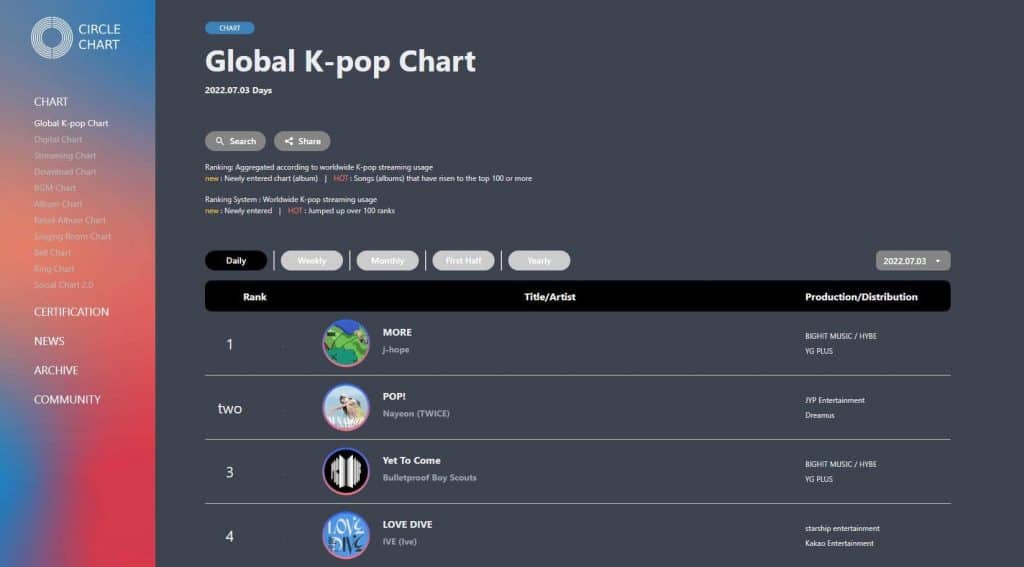Open the Album Chart link
The width and height of the screenshot is (1024, 567).
click(x=58, y=204)
